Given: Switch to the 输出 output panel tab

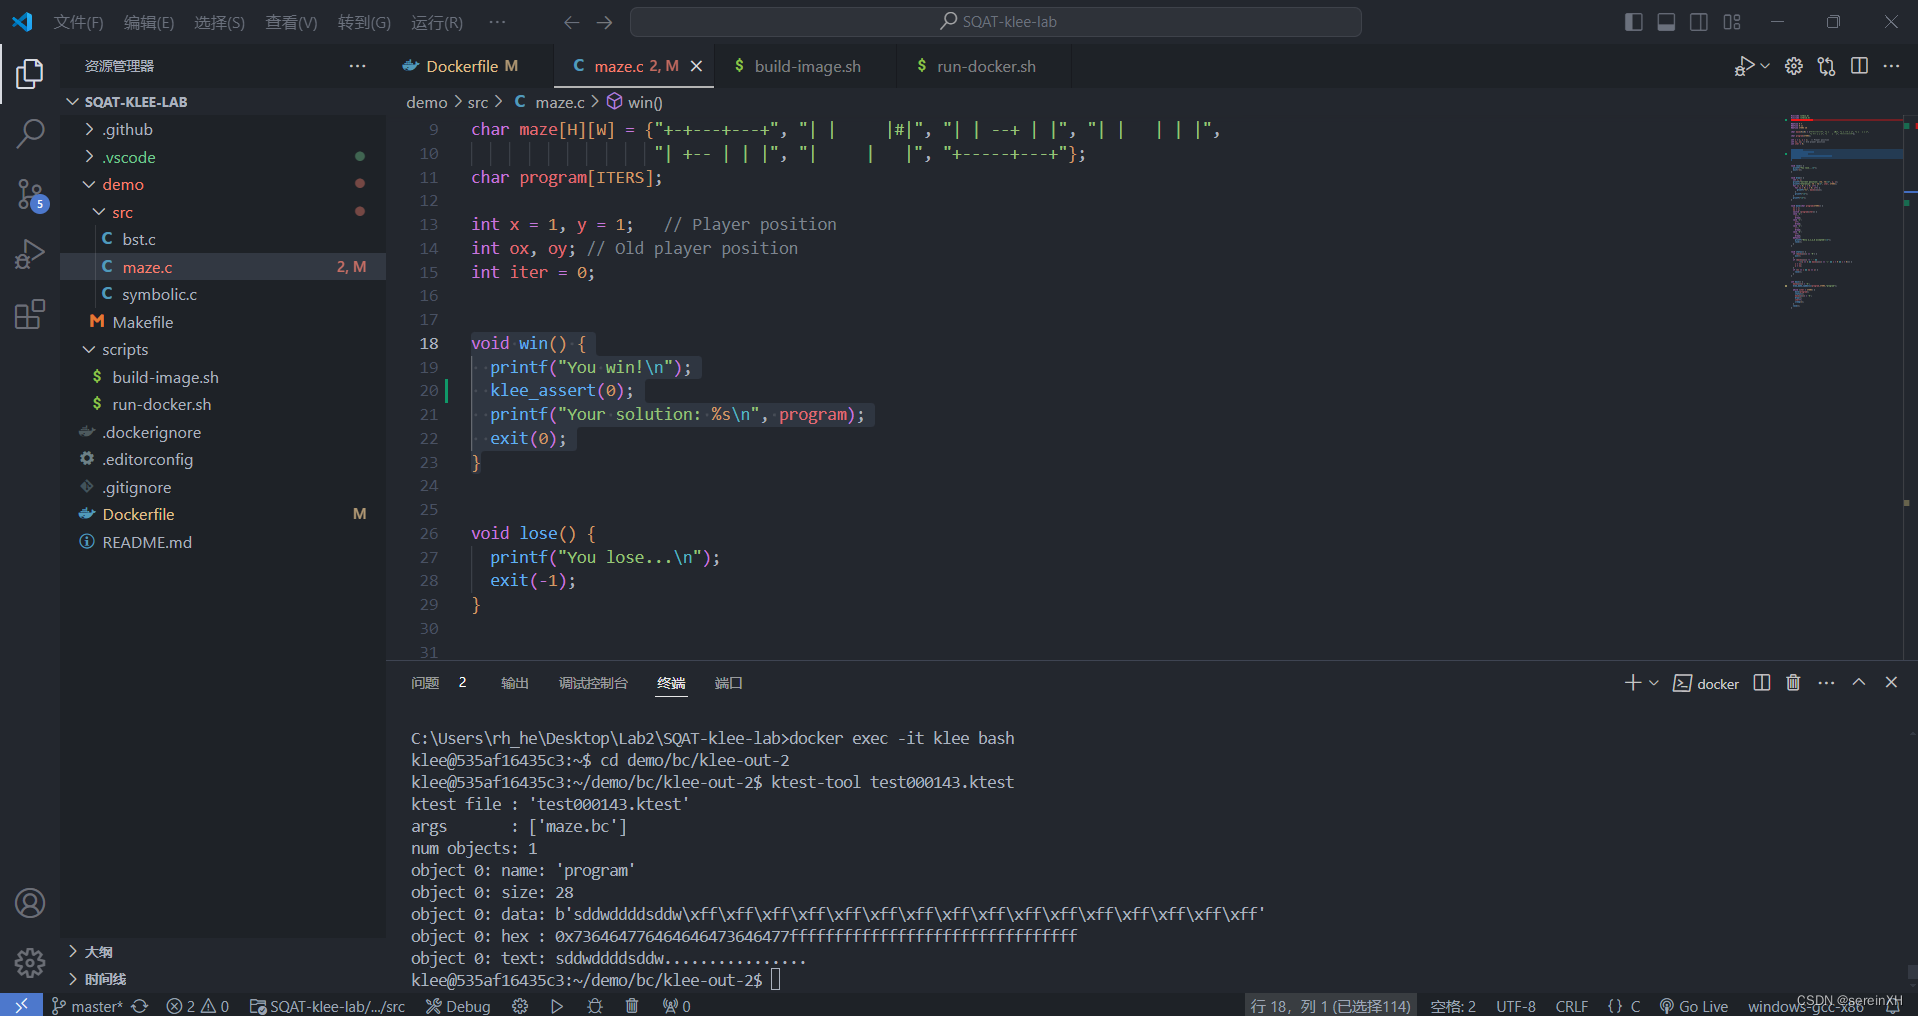Looking at the screenshot, I should [x=514, y=683].
